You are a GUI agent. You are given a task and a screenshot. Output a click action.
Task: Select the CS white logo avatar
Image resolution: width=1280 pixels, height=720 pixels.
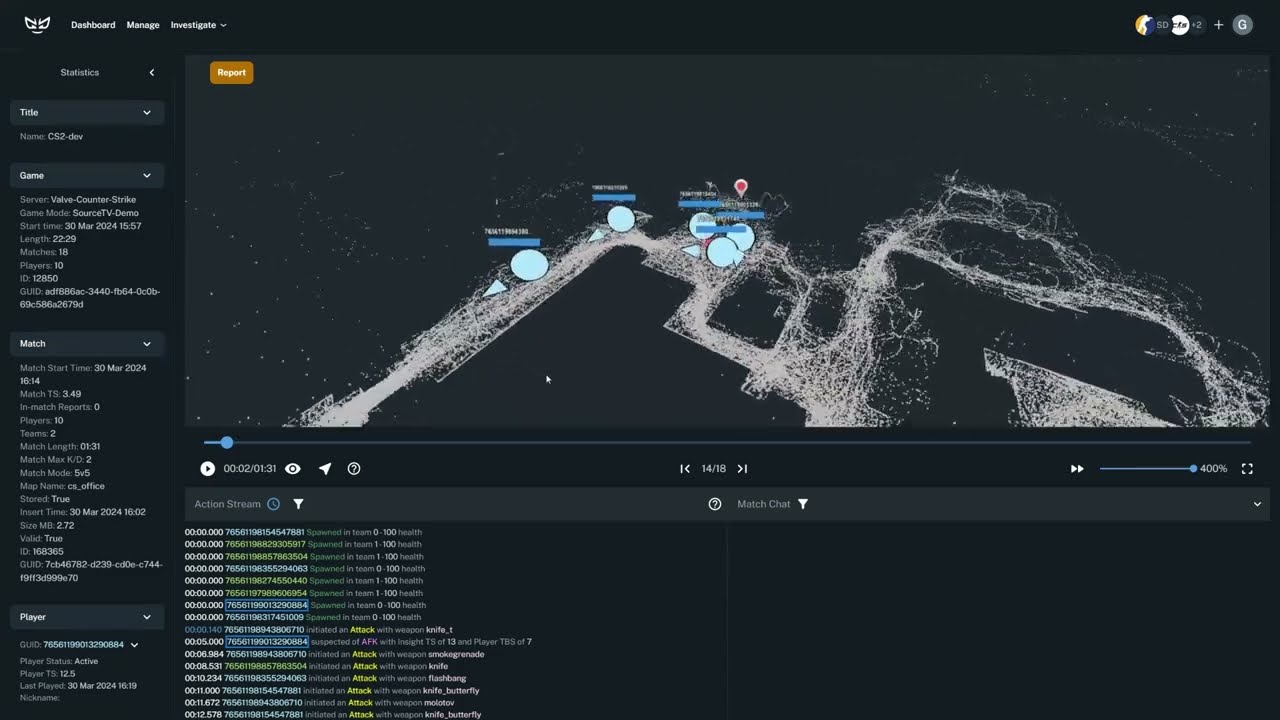1180,25
